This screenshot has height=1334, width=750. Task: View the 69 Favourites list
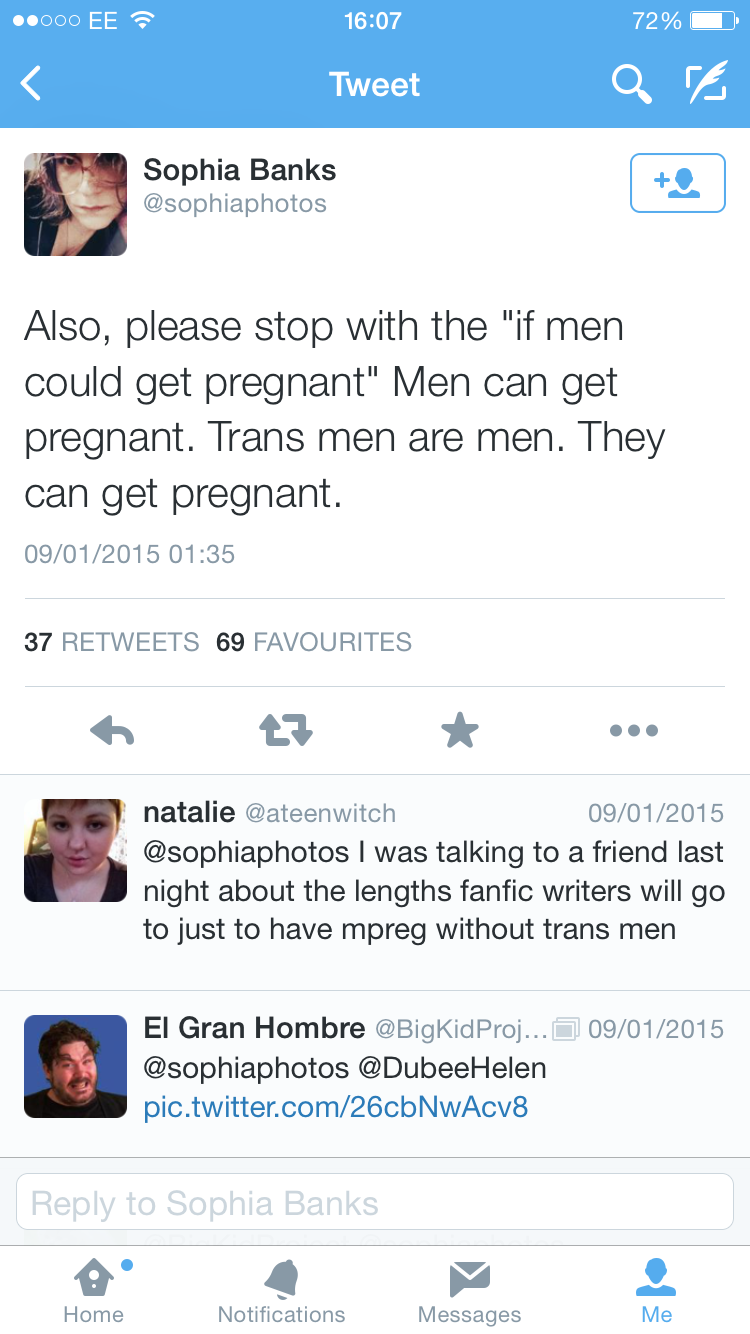point(314,642)
